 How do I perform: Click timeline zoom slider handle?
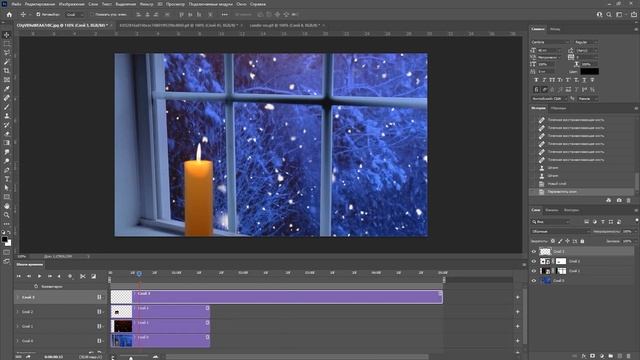131,358
